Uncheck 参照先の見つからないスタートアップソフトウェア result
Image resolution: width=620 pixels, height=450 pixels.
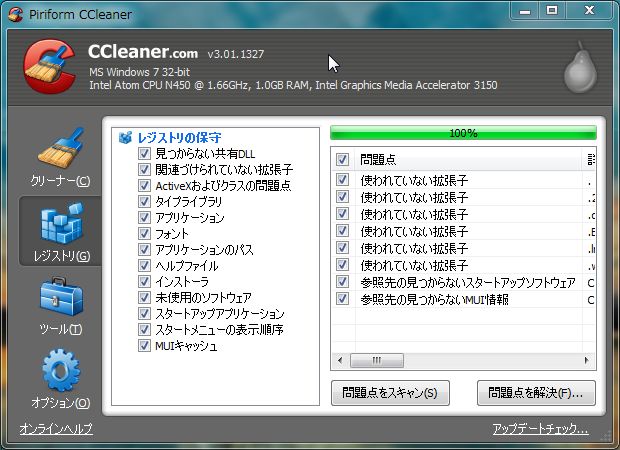pyautogui.click(x=342, y=282)
